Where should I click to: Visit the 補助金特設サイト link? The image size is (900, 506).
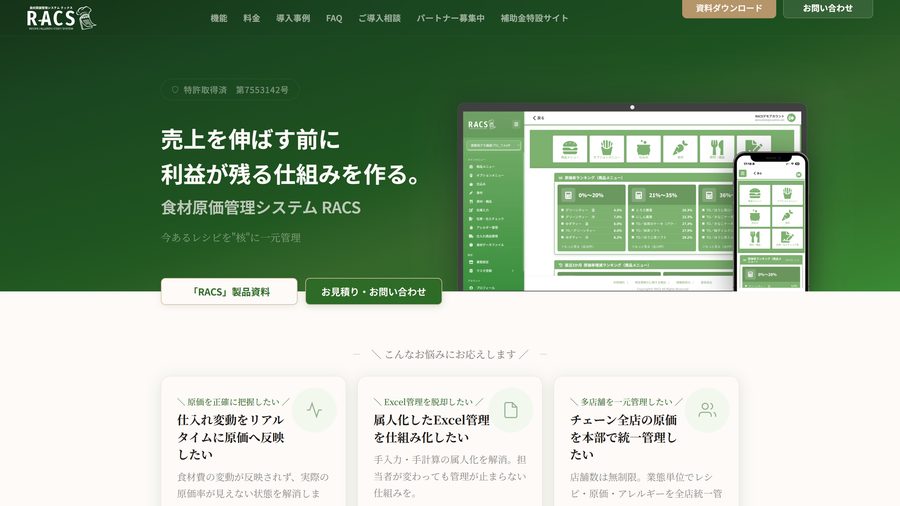[x=534, y=18]
